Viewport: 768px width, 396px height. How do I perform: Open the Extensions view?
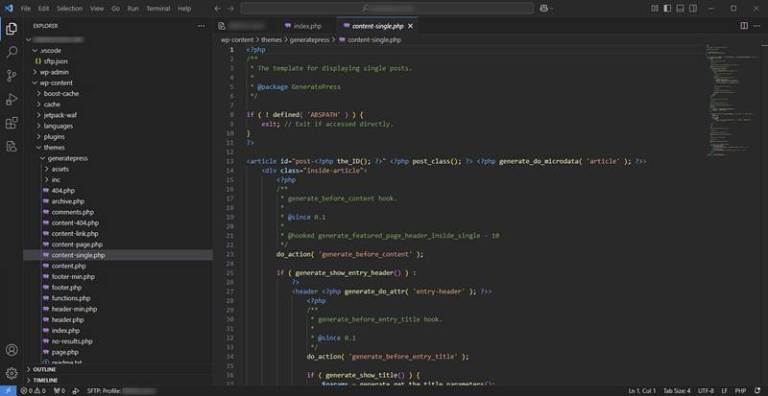pos(11,123)
